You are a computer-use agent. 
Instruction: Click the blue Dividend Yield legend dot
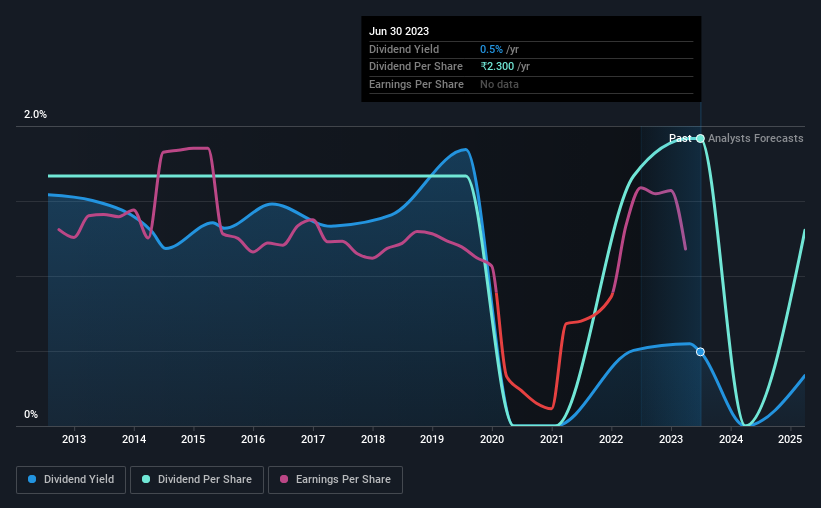point(32,479)
